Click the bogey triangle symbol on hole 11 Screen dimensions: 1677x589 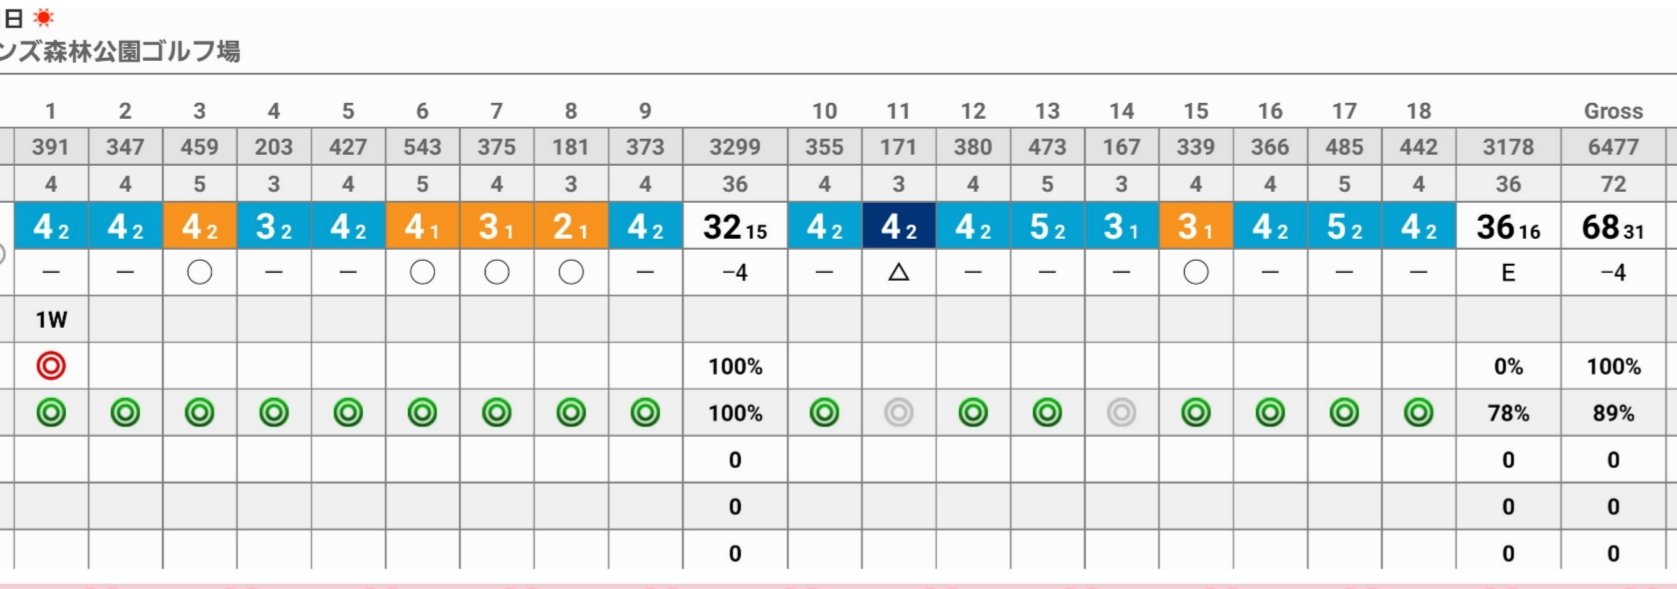coord(898,272)
